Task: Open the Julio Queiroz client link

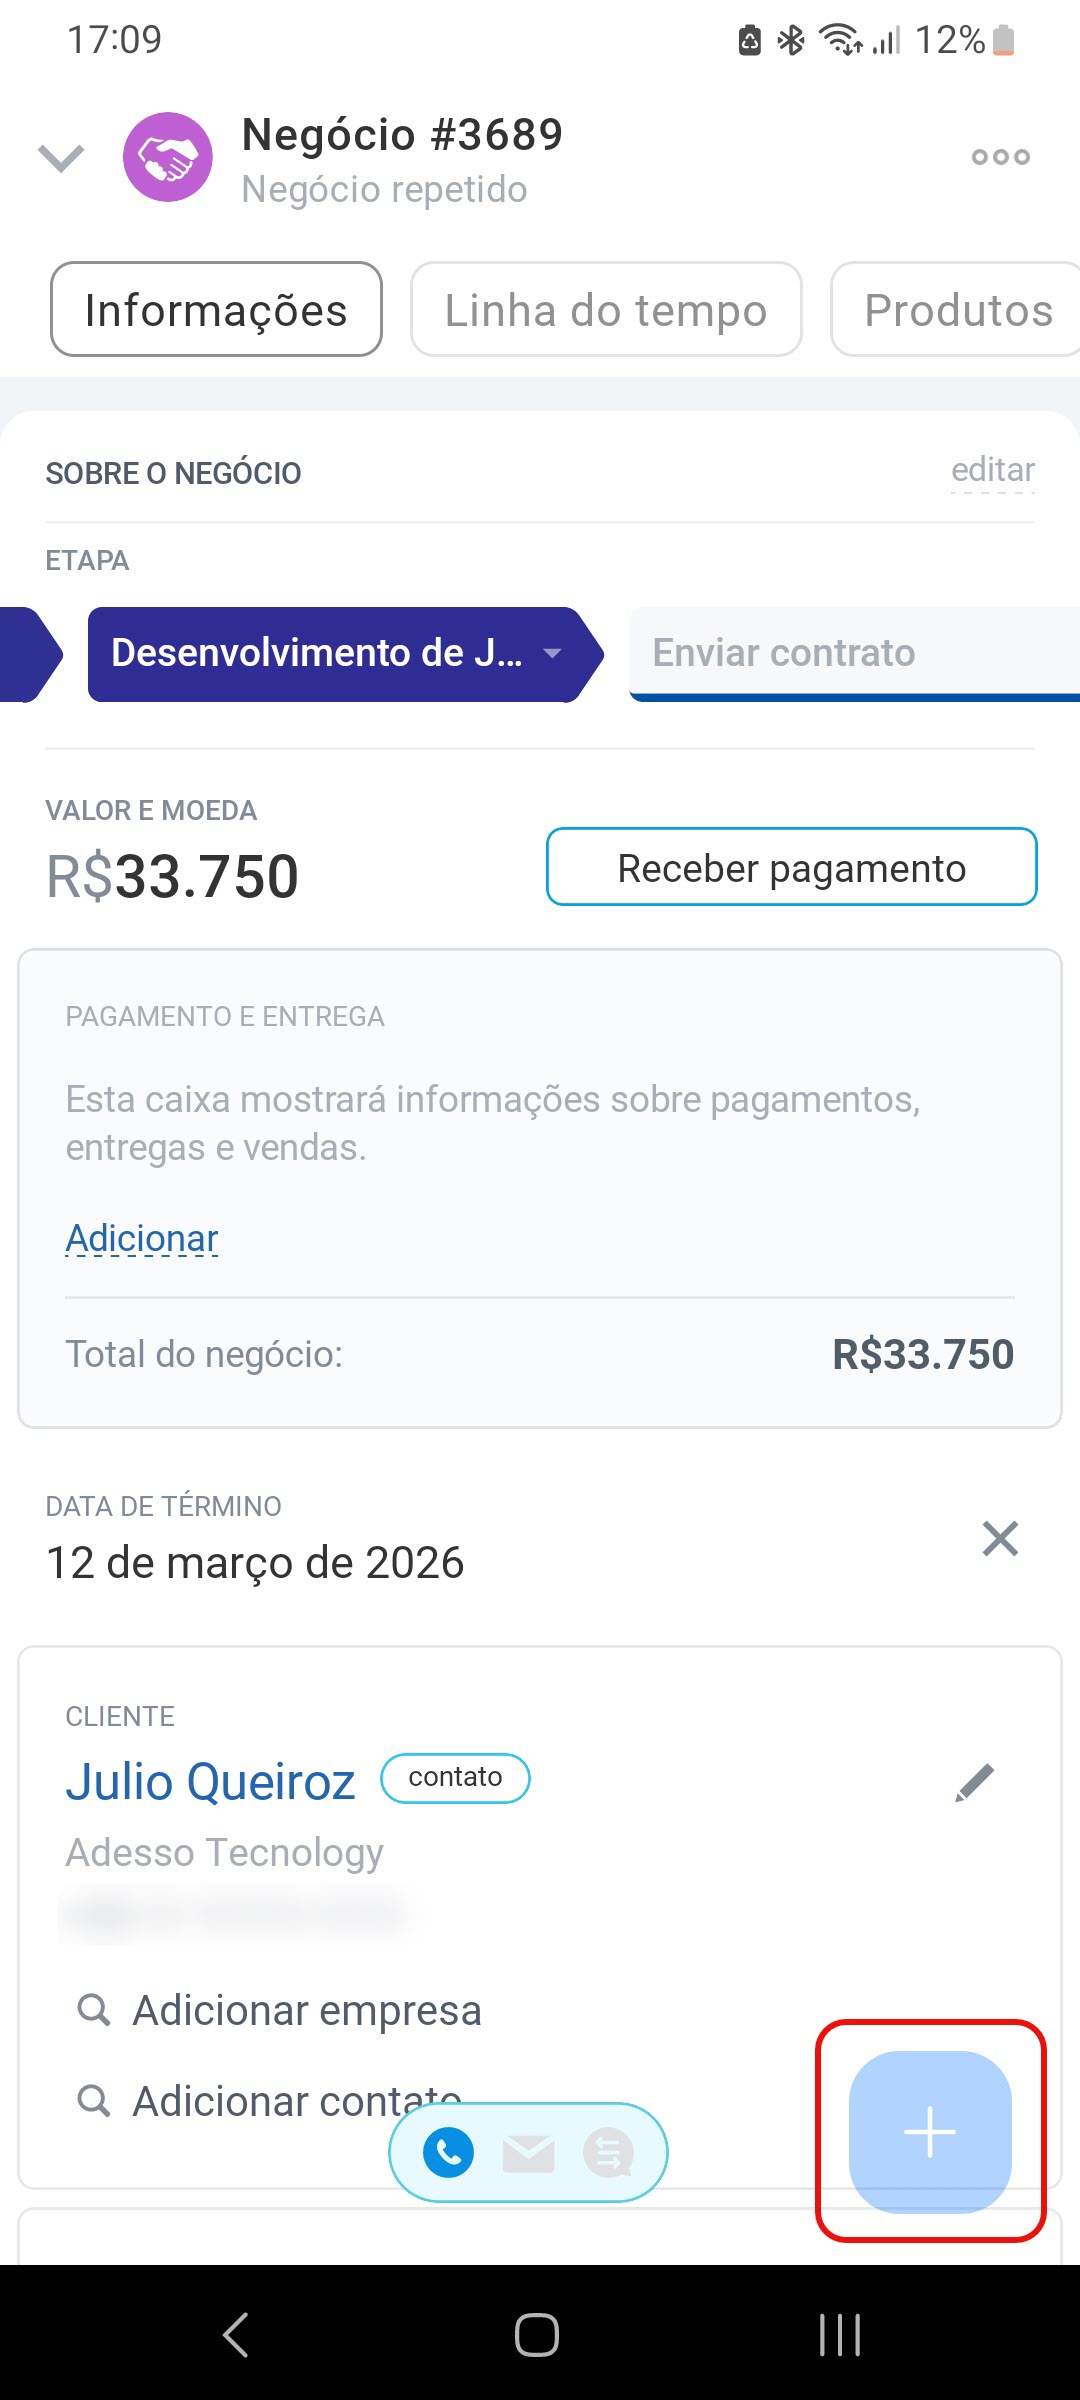Action: 211,1782
